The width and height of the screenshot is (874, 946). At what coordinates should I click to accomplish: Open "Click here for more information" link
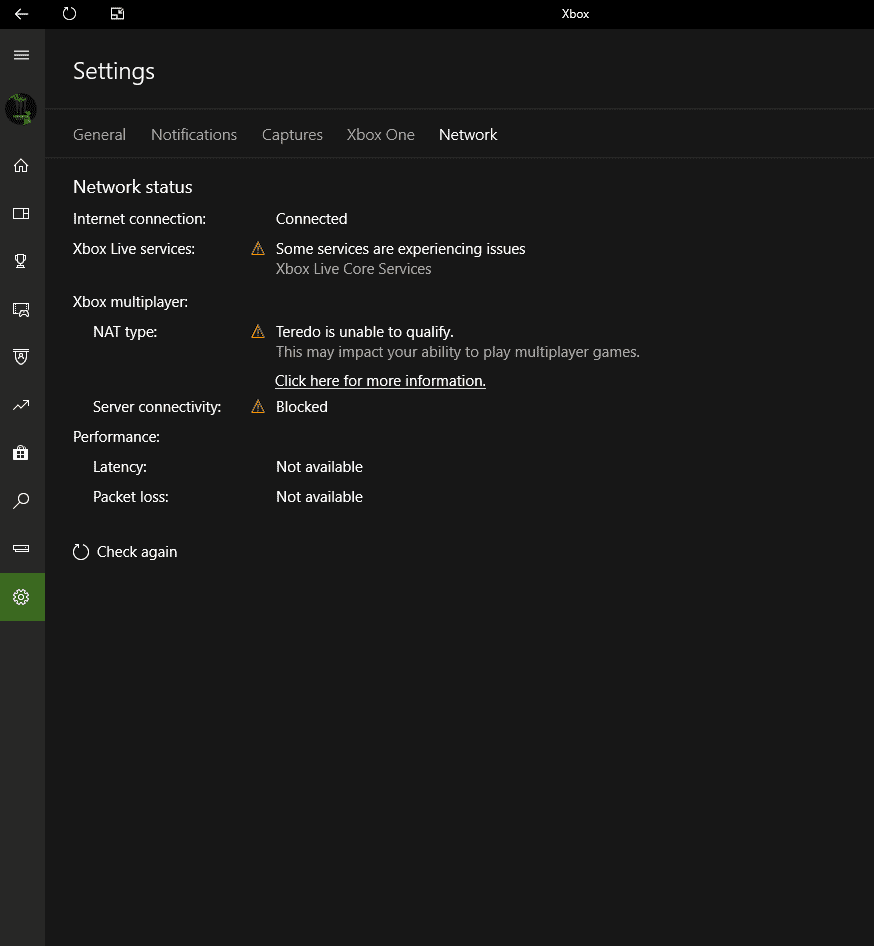pyautogui.click(x=380, y=381)
